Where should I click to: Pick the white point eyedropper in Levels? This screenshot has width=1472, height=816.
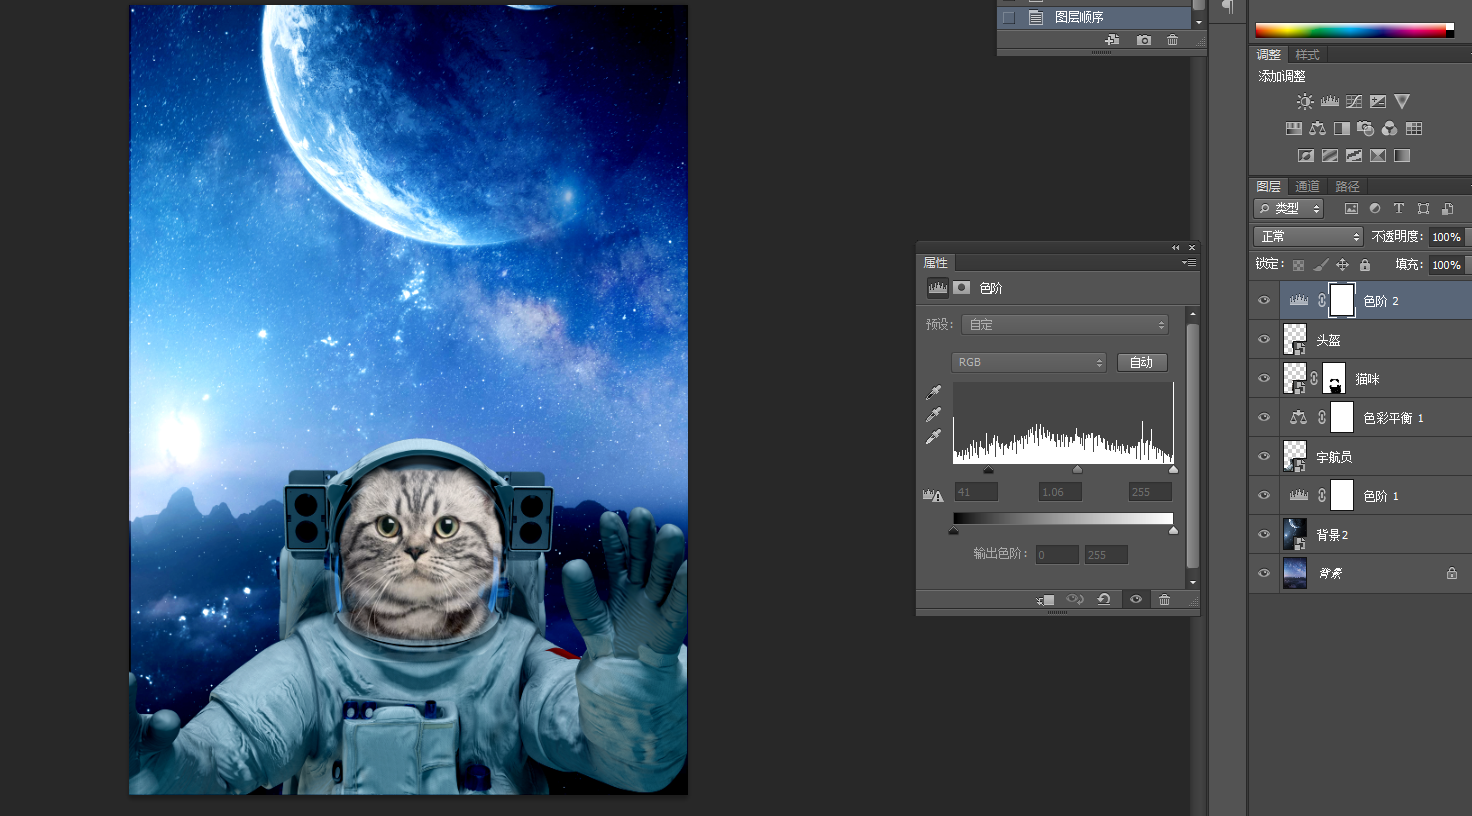tap(933, 436)
